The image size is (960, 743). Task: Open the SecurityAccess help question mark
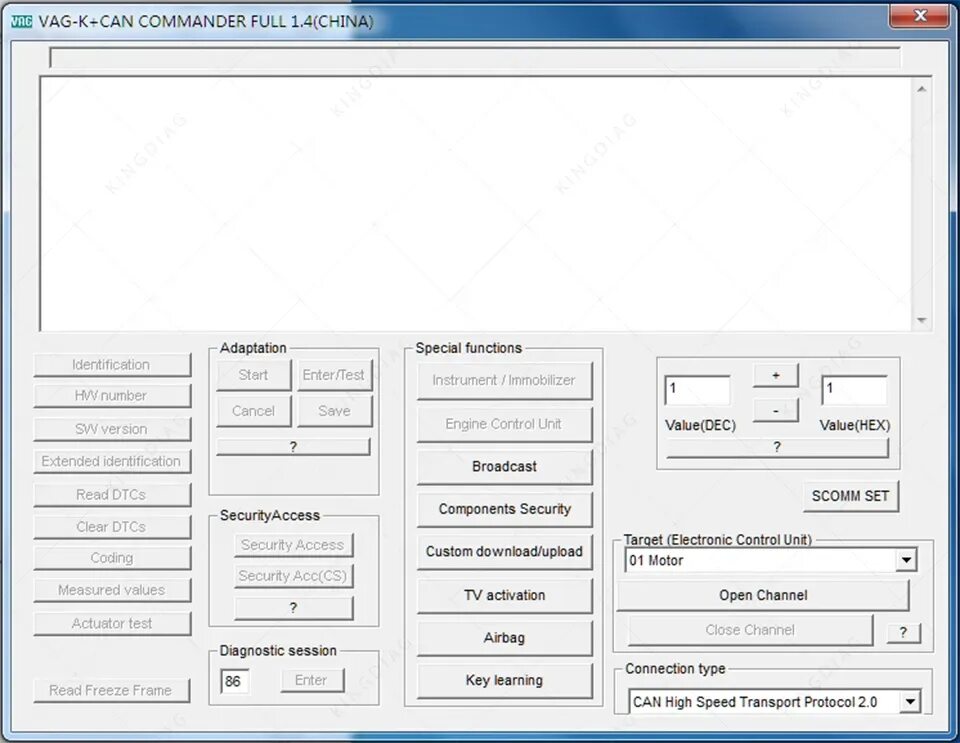point(293,608)
